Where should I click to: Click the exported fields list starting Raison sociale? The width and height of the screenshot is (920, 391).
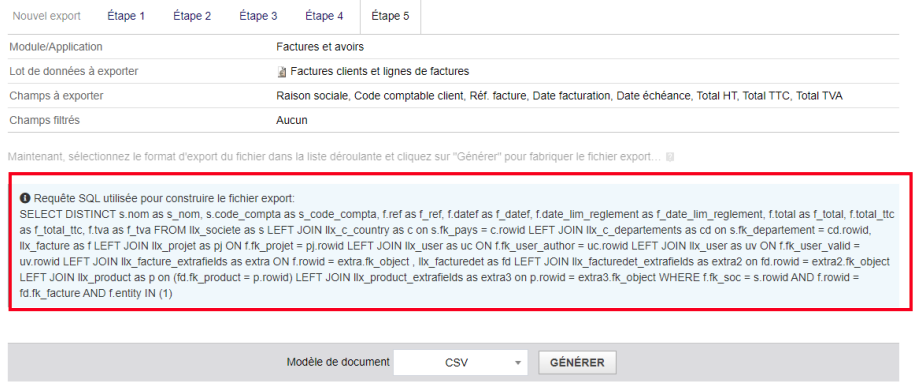coord(559,96)
